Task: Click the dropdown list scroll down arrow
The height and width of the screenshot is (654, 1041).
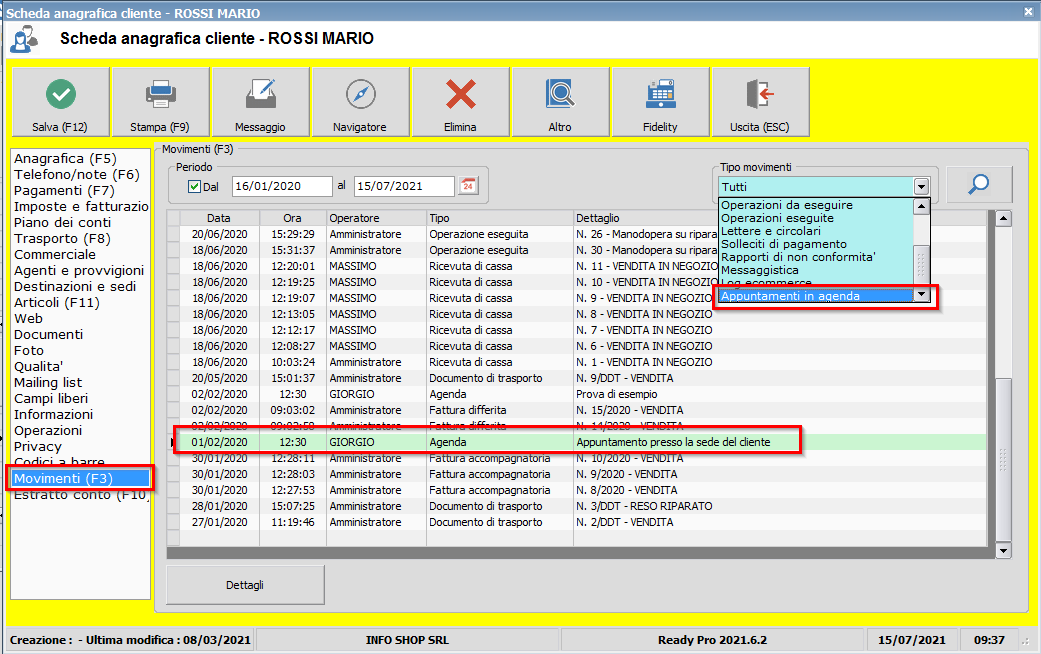Action: 921,295
